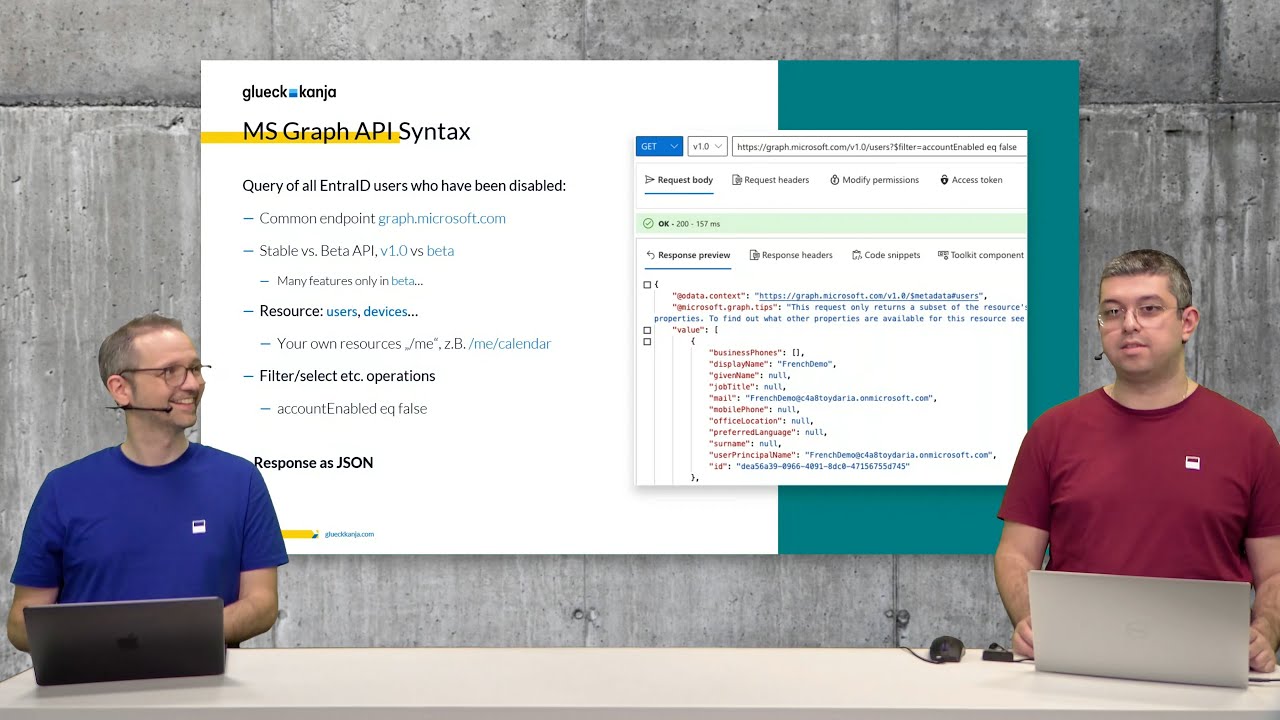The image size is (1280, 720).
Task: Click the glueckkanja logo at the slide top
Action: pos(289,92)
